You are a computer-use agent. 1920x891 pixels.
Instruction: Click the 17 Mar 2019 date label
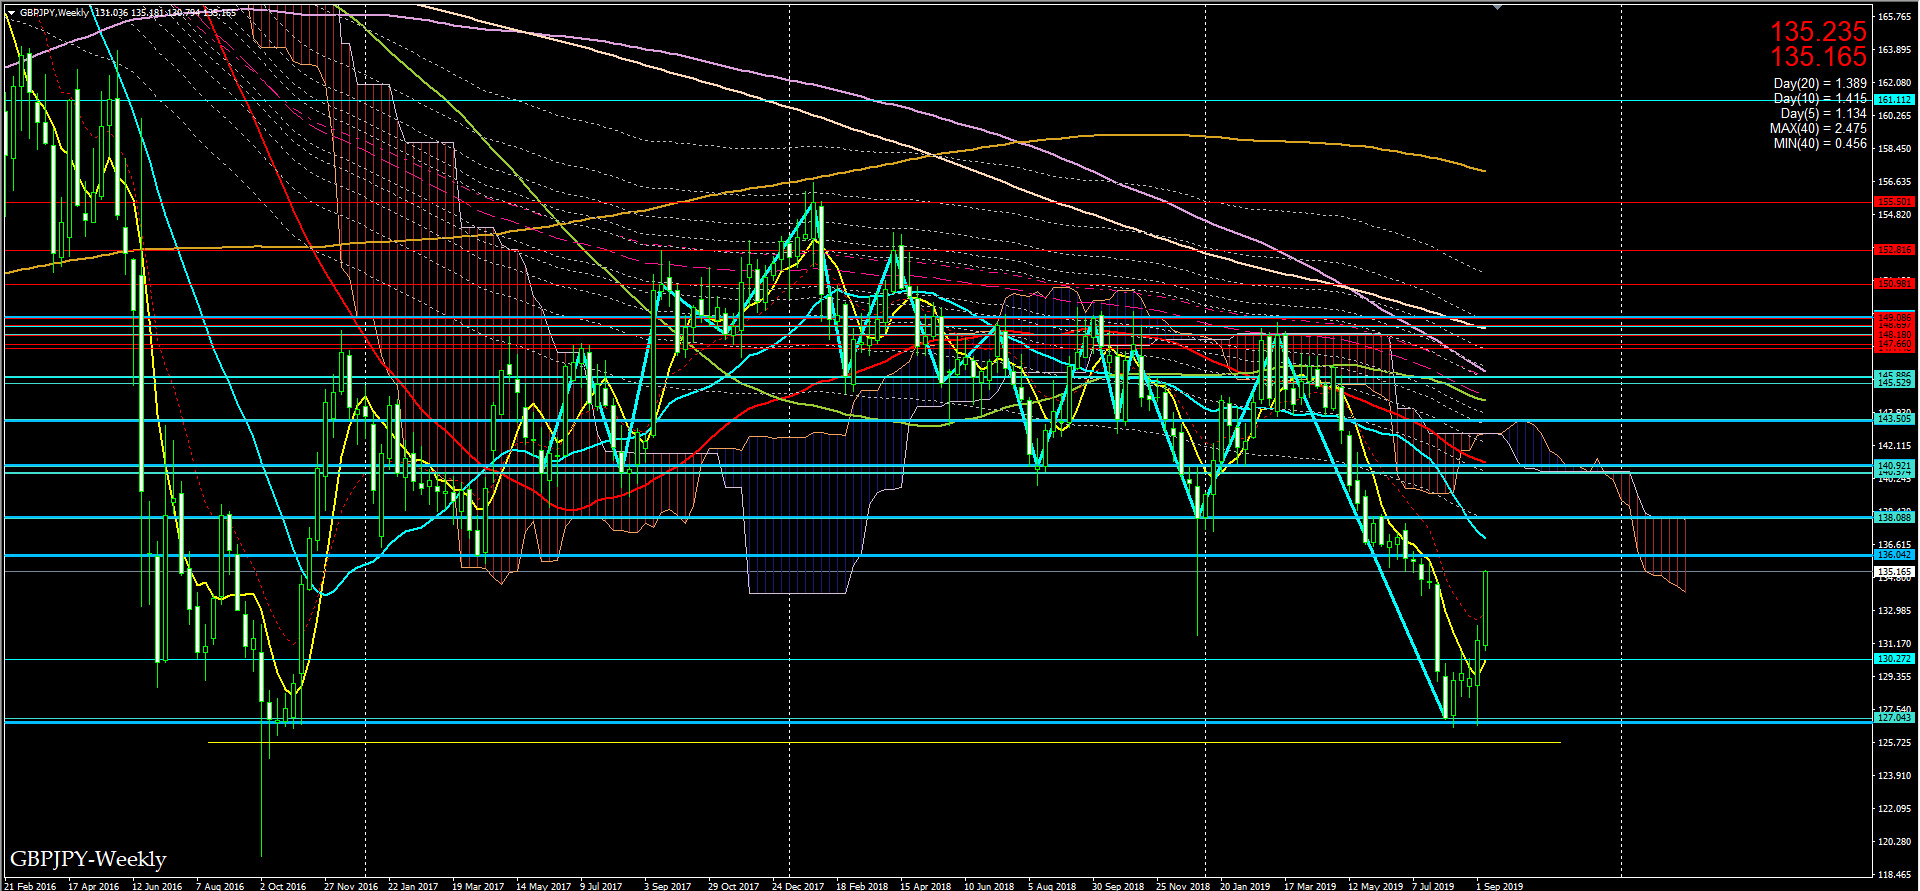pyautogui.click(x=1310, y=886)
